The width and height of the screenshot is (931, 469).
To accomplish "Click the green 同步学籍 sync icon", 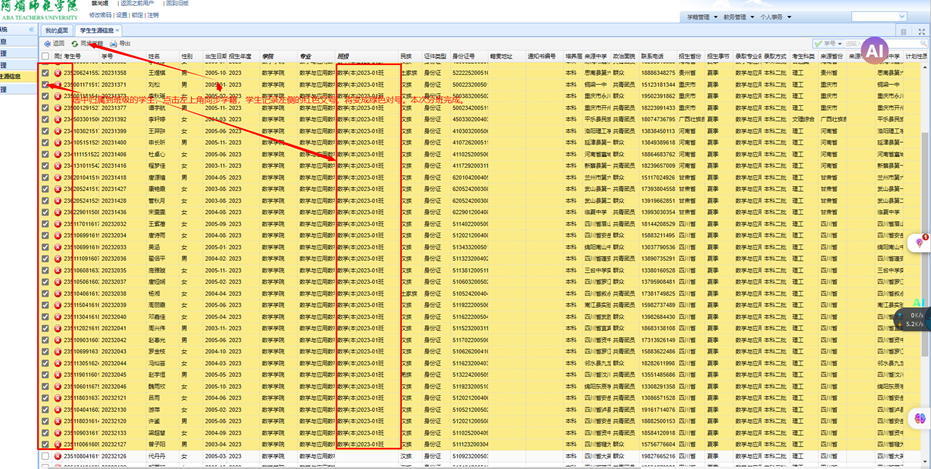I will (74, 43).
